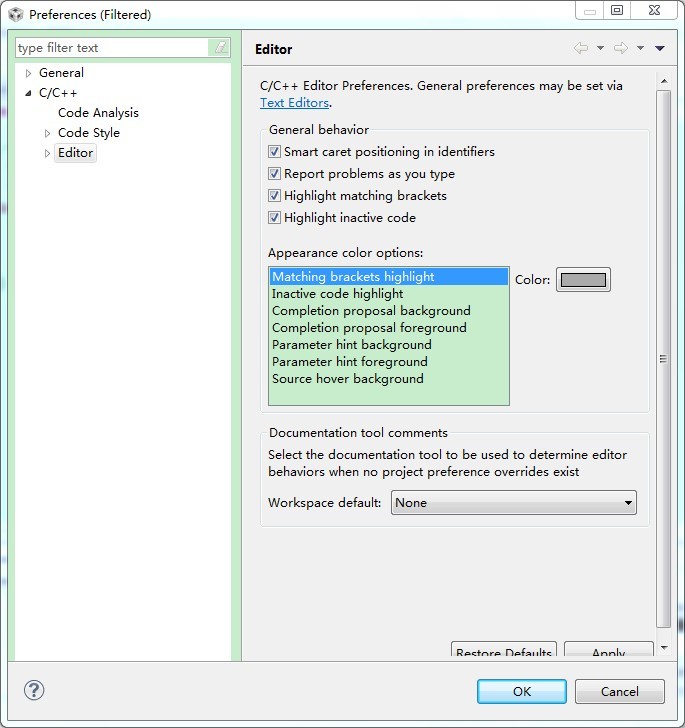Select C/C++ in the preferences tree
This screenshot has width=685, height=728.
point(58,93)
